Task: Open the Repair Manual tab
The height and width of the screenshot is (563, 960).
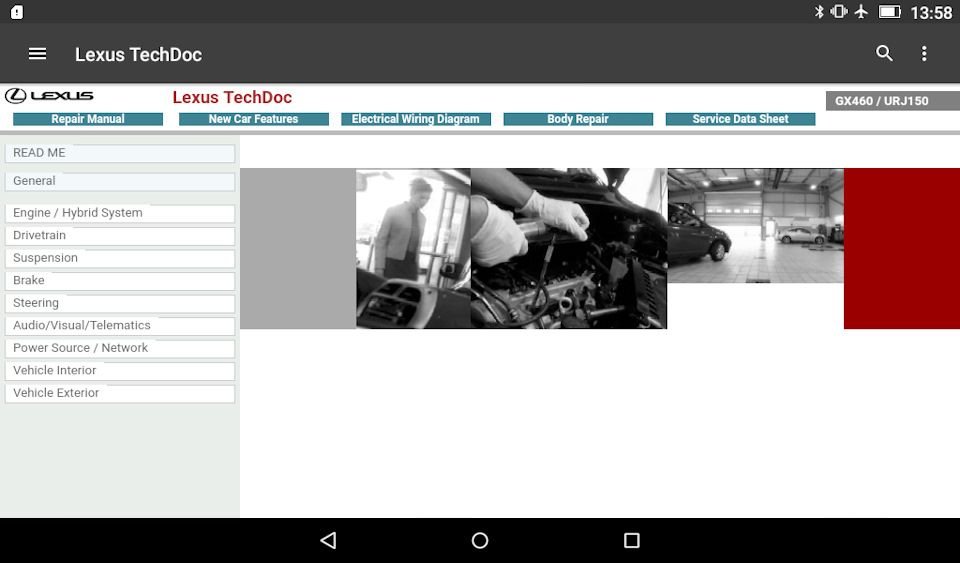Action: (x=88, y=119)
